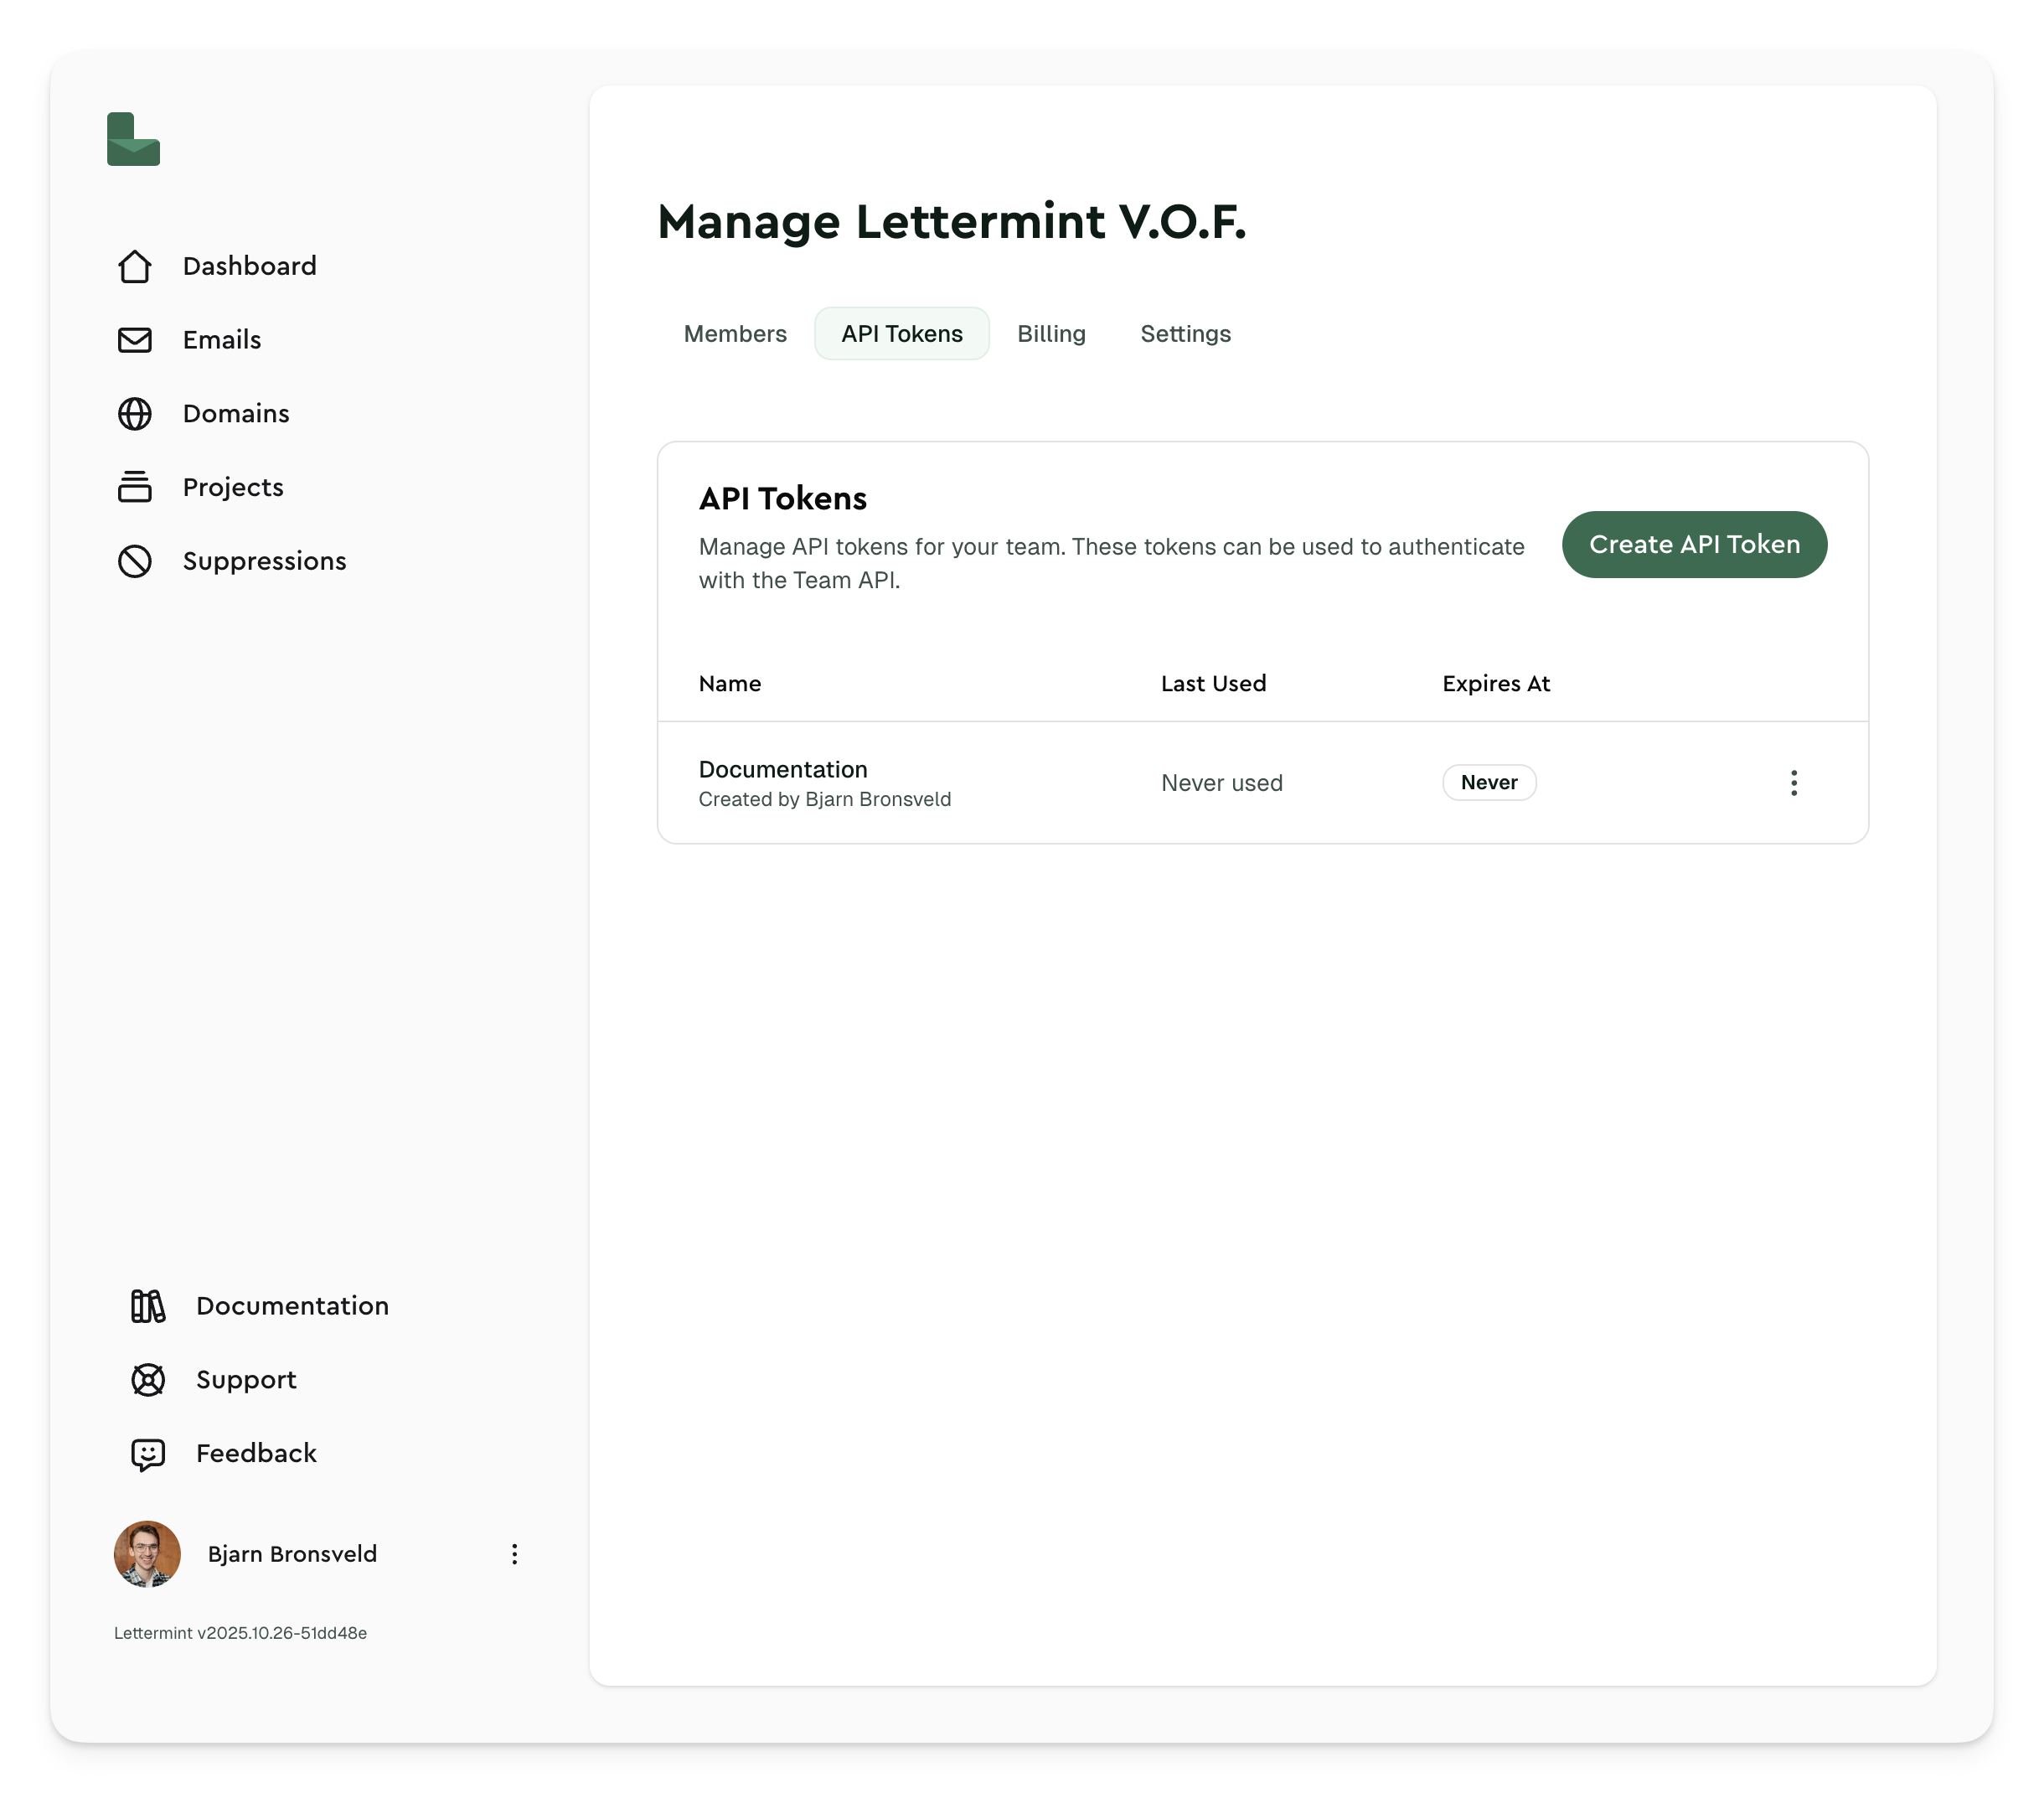Click the Projects icon in the sidebar
The width and height of the screenshot is (2044, 1793).
click(136, 487)
